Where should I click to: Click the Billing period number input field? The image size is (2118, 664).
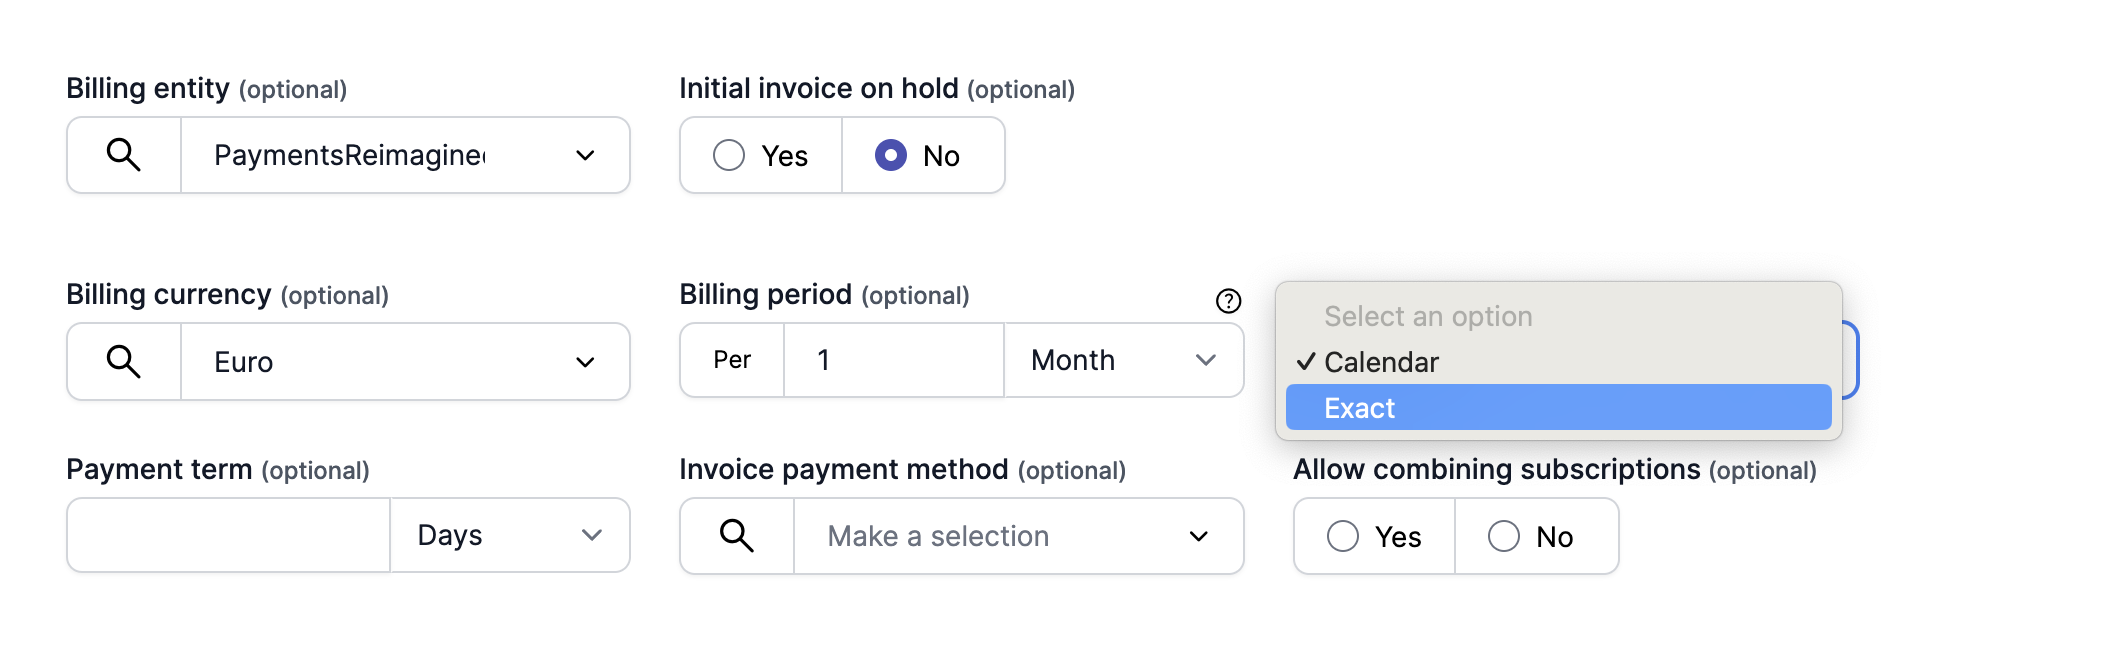[893, 360]
